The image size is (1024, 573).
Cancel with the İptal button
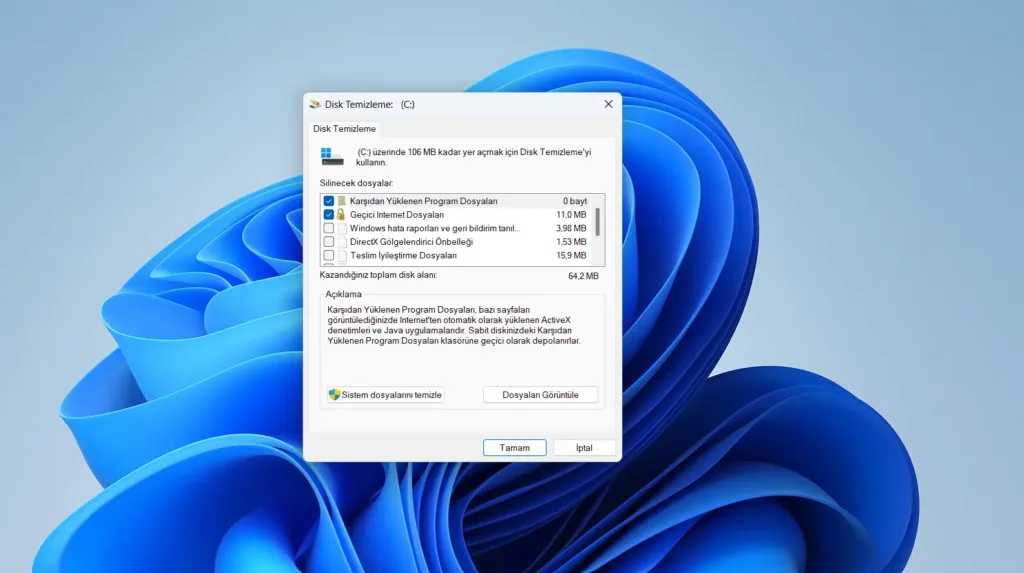coord(584,448)
